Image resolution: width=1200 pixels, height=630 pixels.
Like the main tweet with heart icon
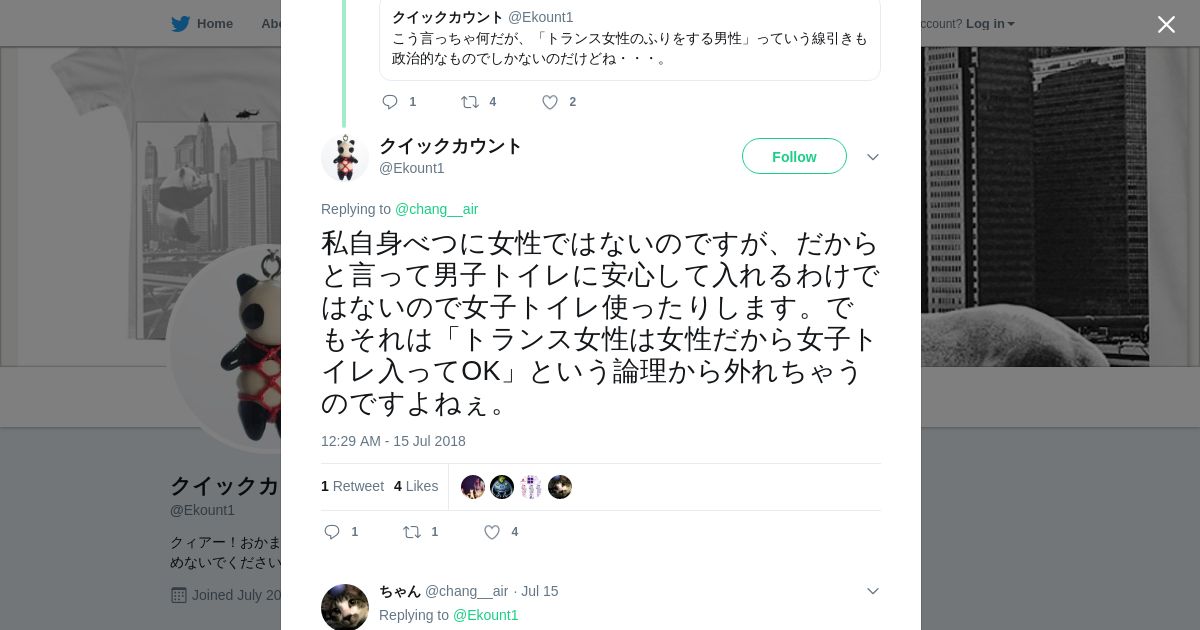(492, 532)
